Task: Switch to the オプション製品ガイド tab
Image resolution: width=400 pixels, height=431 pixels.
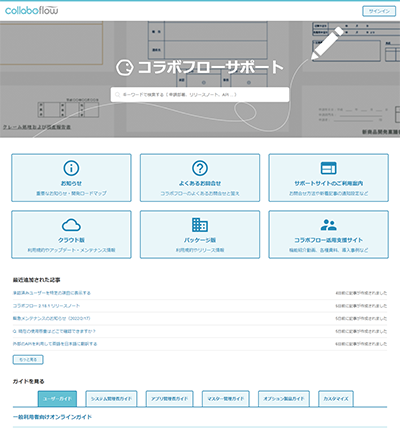Action: (284, 399)
